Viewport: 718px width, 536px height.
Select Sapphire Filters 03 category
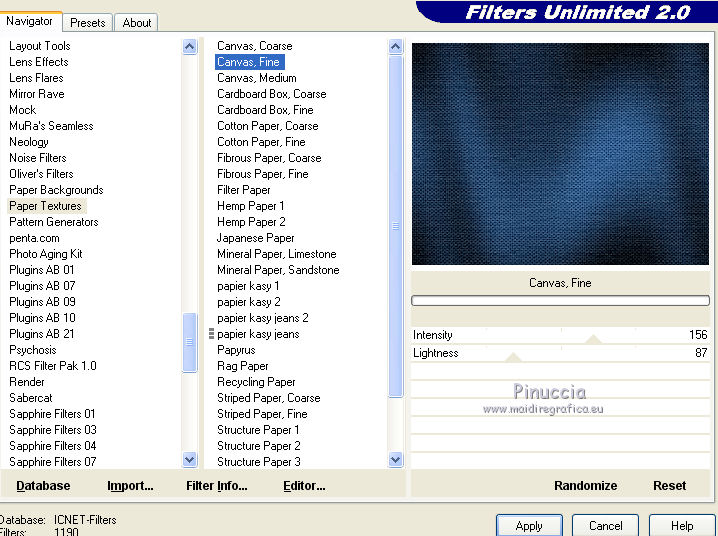tap(53, 430)
